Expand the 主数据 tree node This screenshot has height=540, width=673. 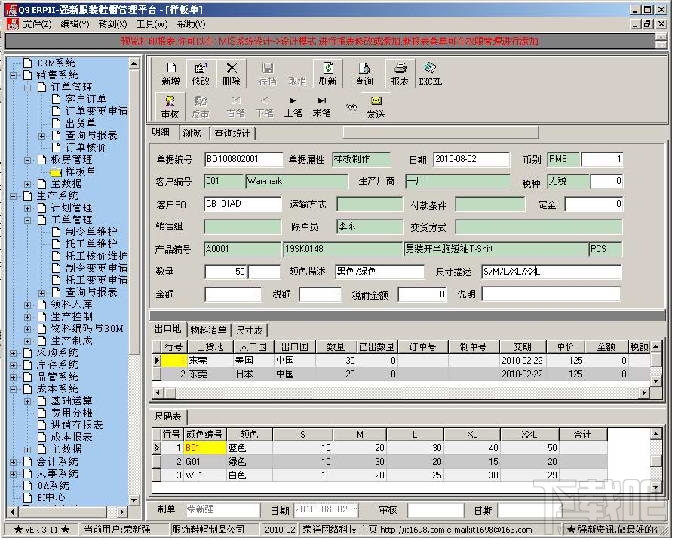pos(27,184)
